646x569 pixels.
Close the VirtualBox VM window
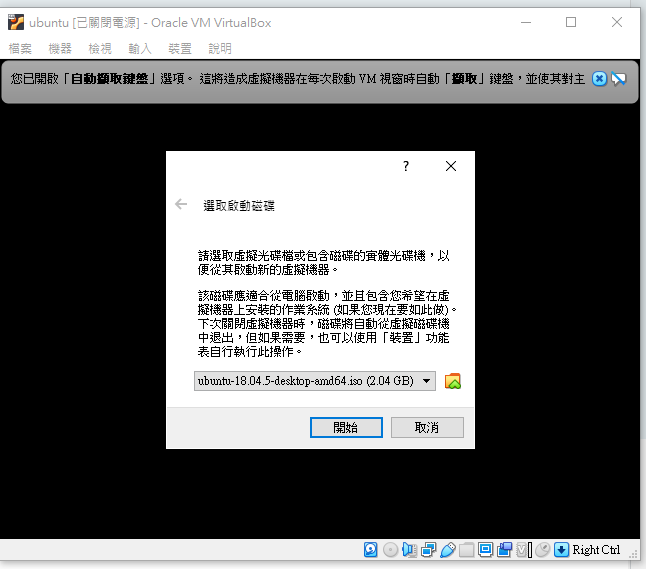617,22
